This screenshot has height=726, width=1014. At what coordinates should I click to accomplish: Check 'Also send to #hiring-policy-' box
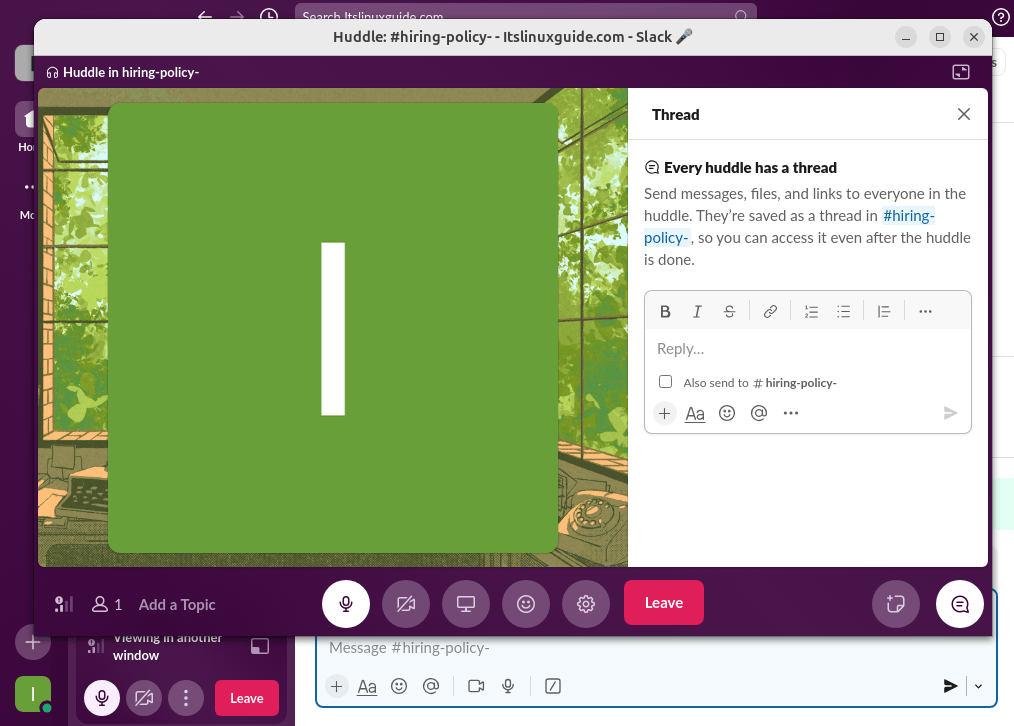[x=666, y=382]
